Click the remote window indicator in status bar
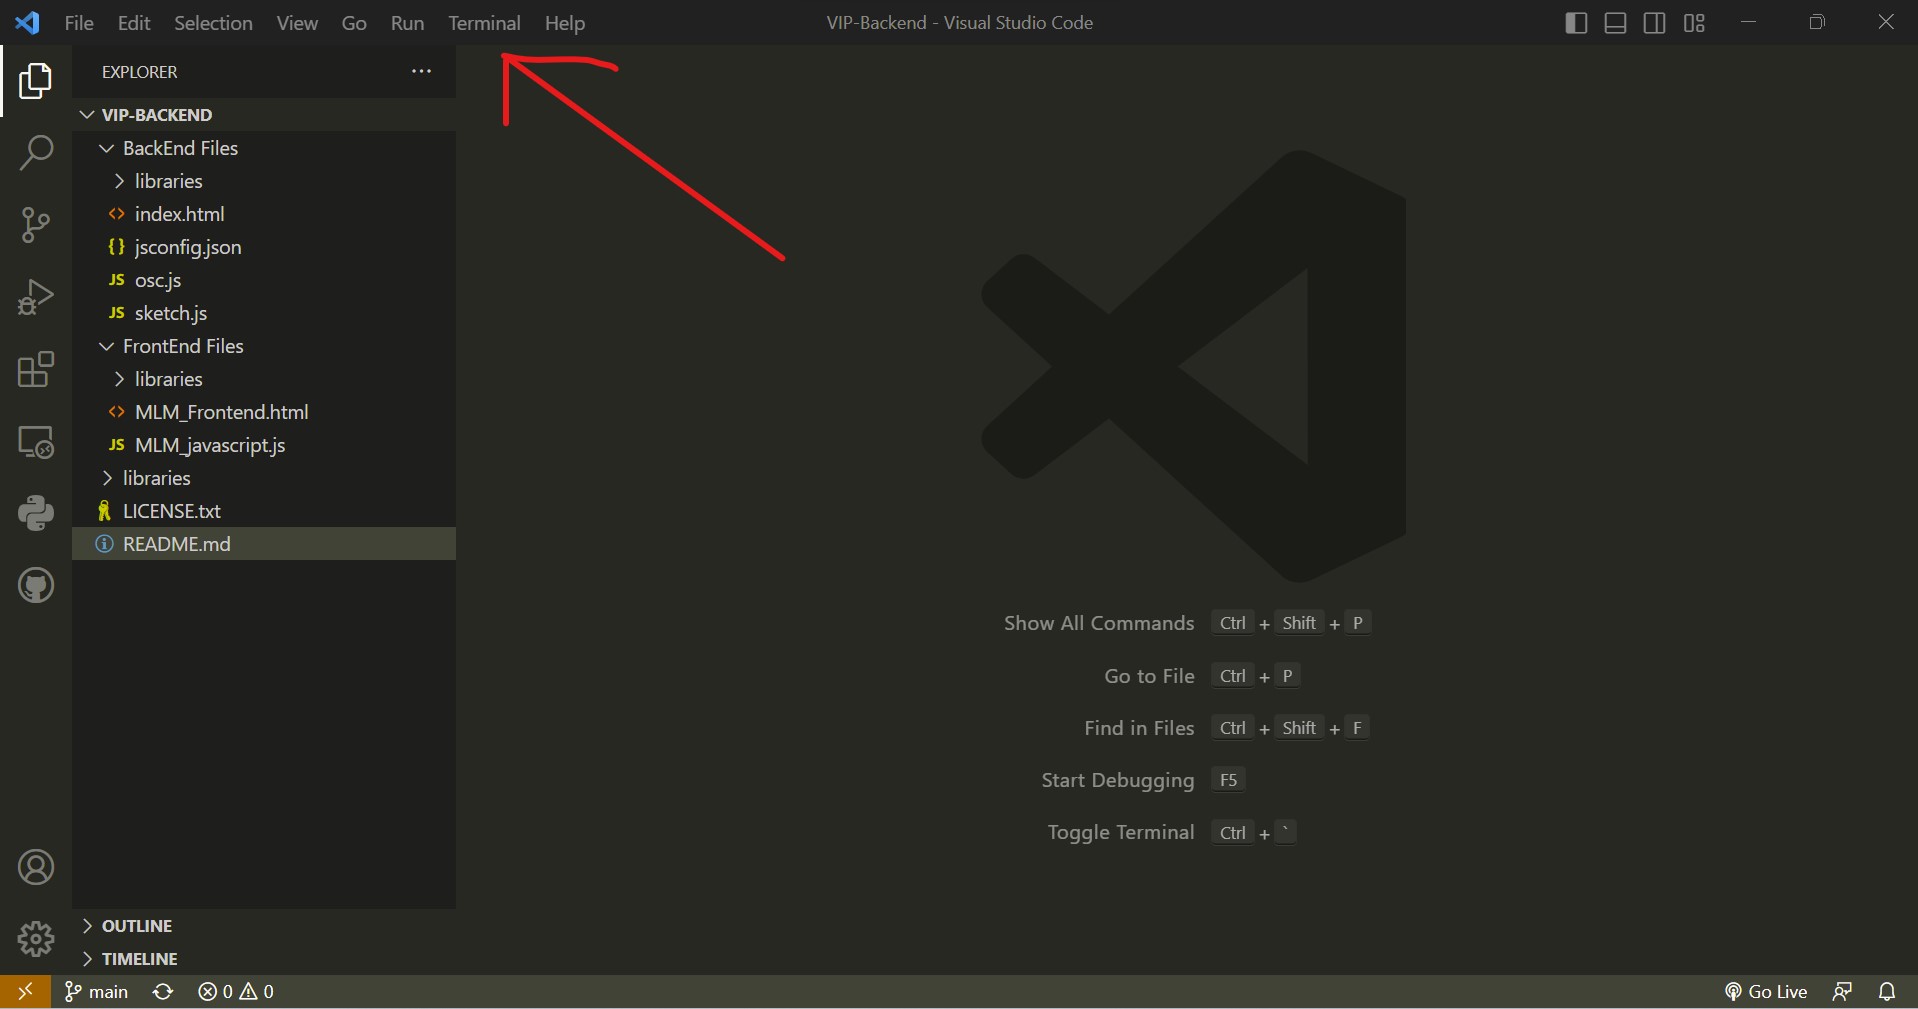 (x=26, y=991)
